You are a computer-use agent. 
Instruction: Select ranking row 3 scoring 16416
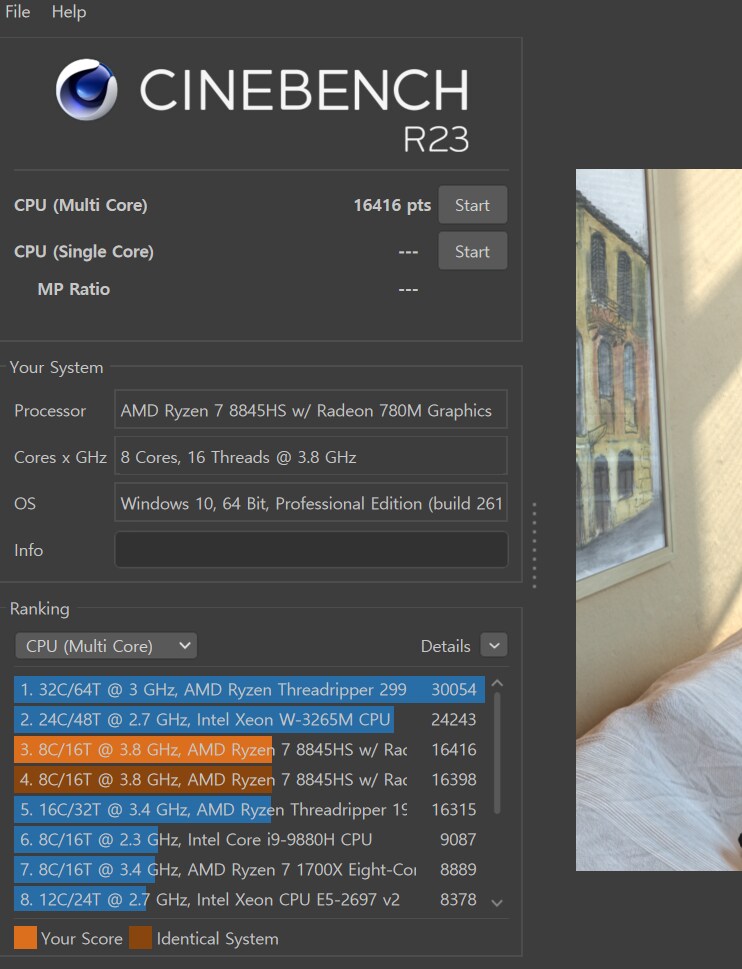pos(250,750)
